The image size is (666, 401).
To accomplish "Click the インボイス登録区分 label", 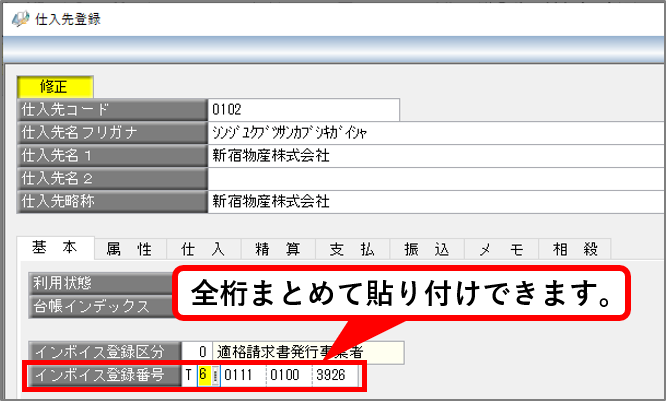I will point(104,352).
